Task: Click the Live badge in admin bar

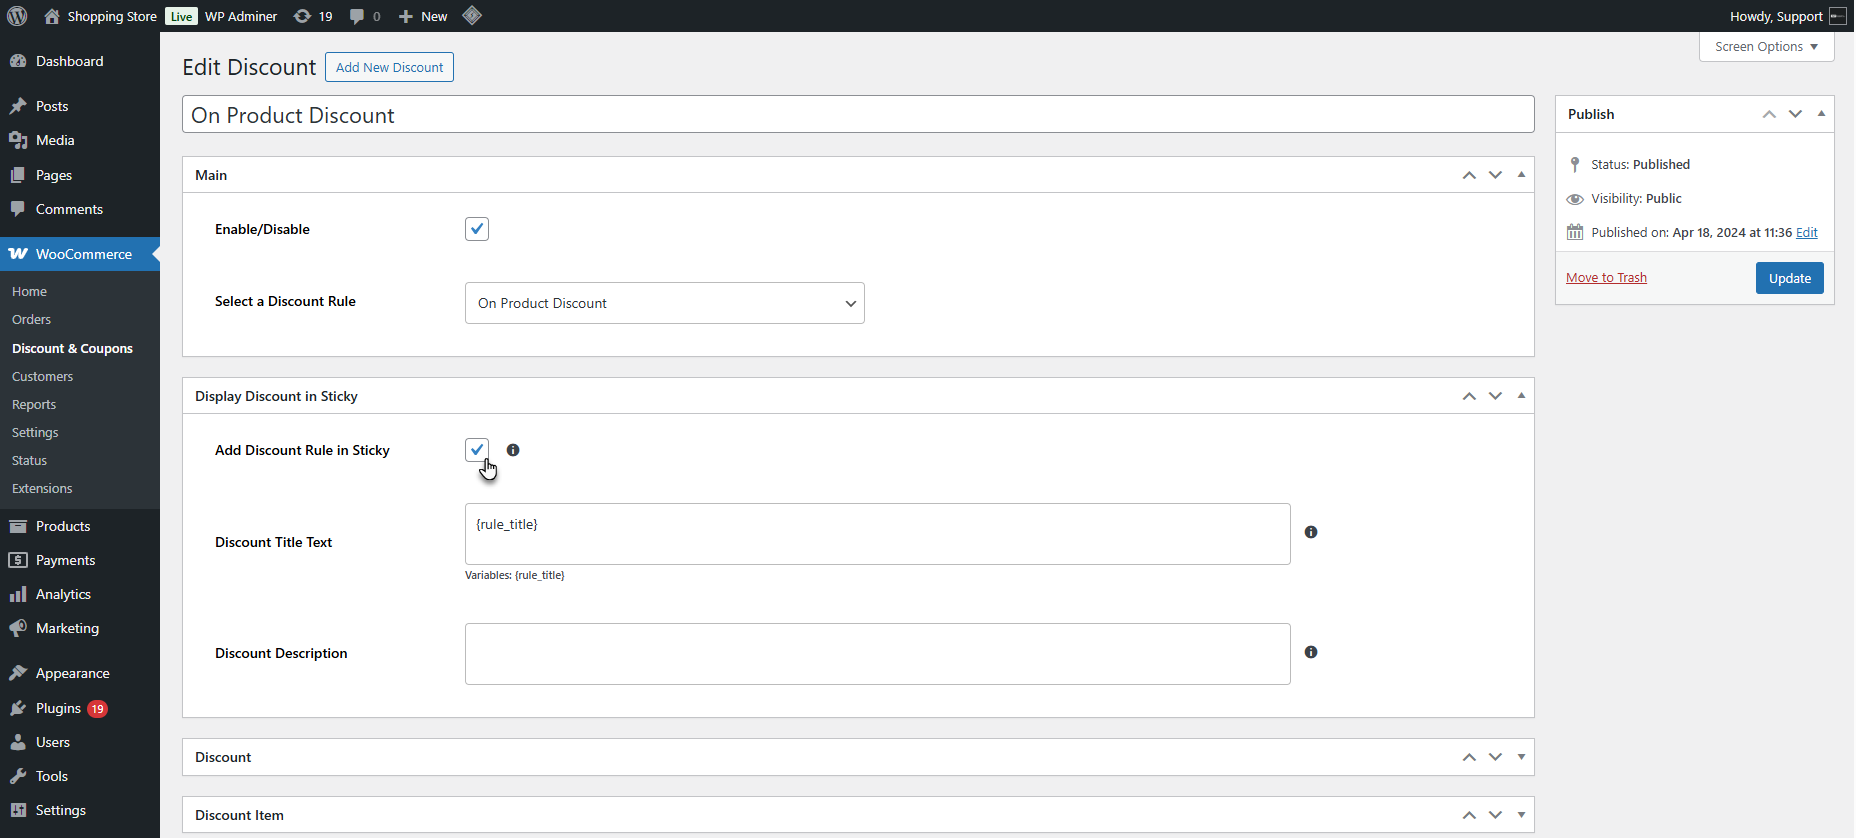Action: coord(181,16)
